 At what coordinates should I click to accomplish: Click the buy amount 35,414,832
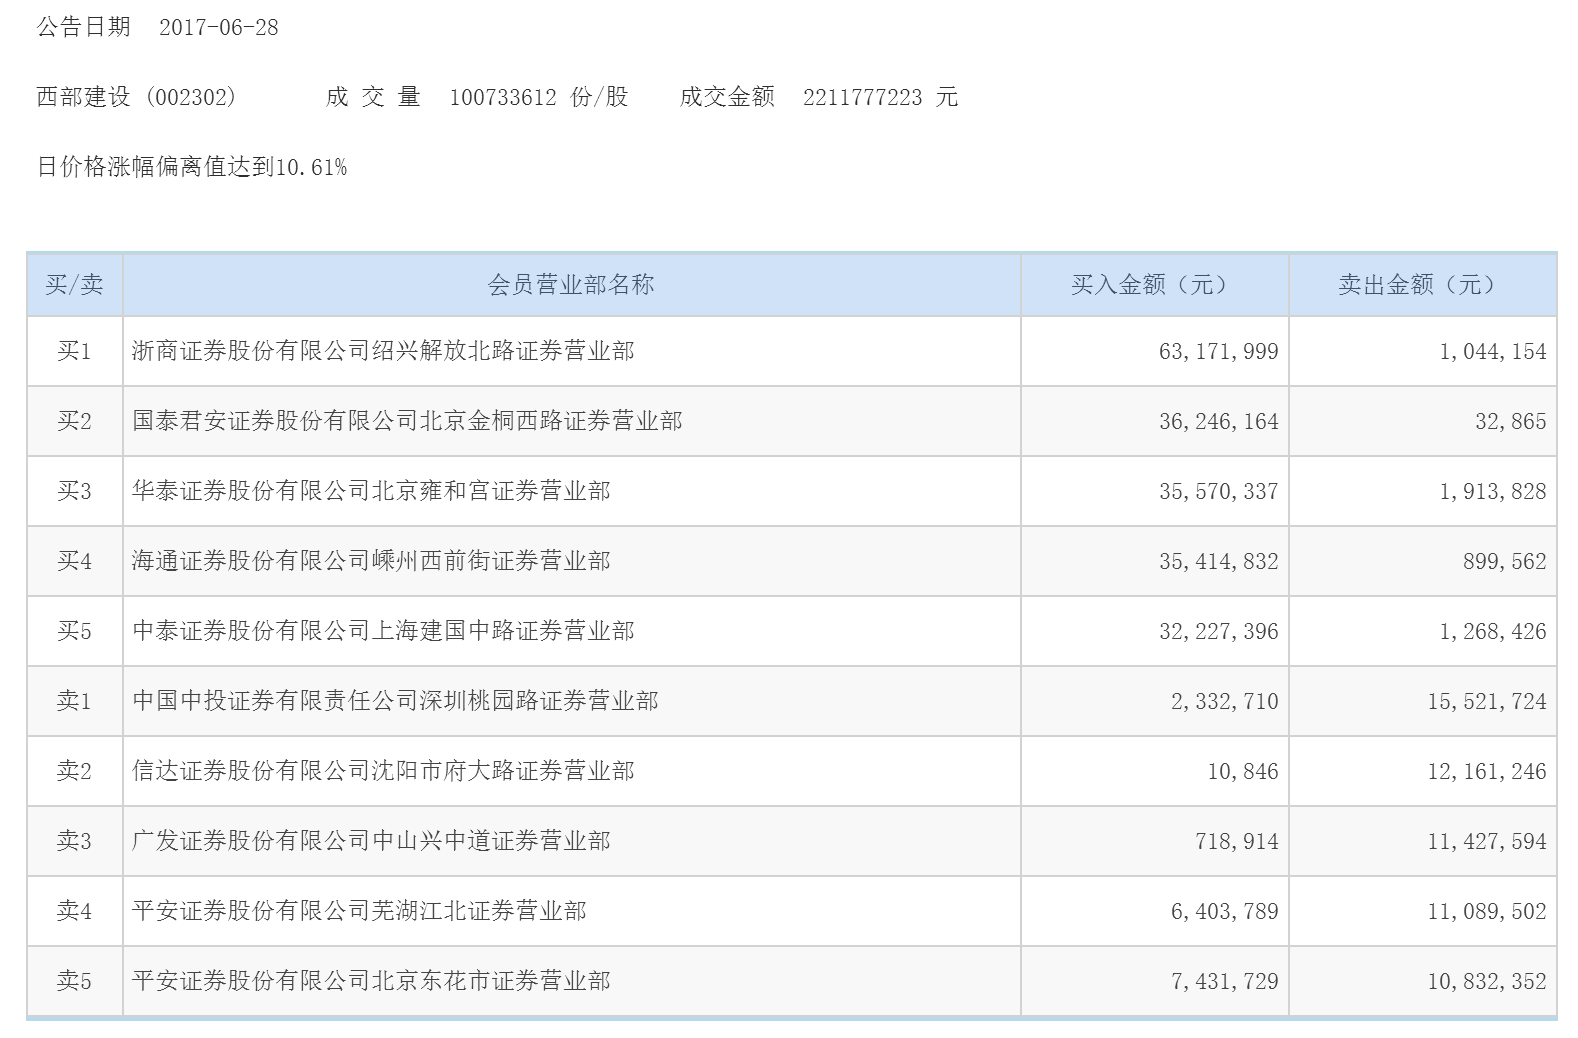1218,562
